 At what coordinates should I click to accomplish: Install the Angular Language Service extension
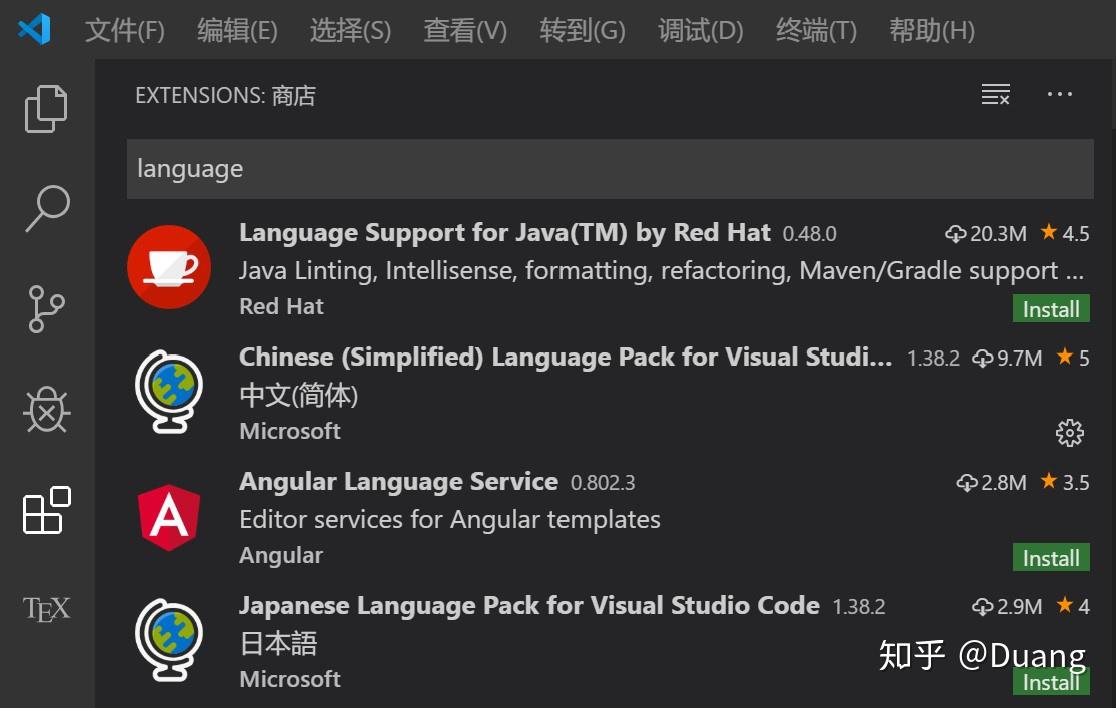[x=1050, y=558]
